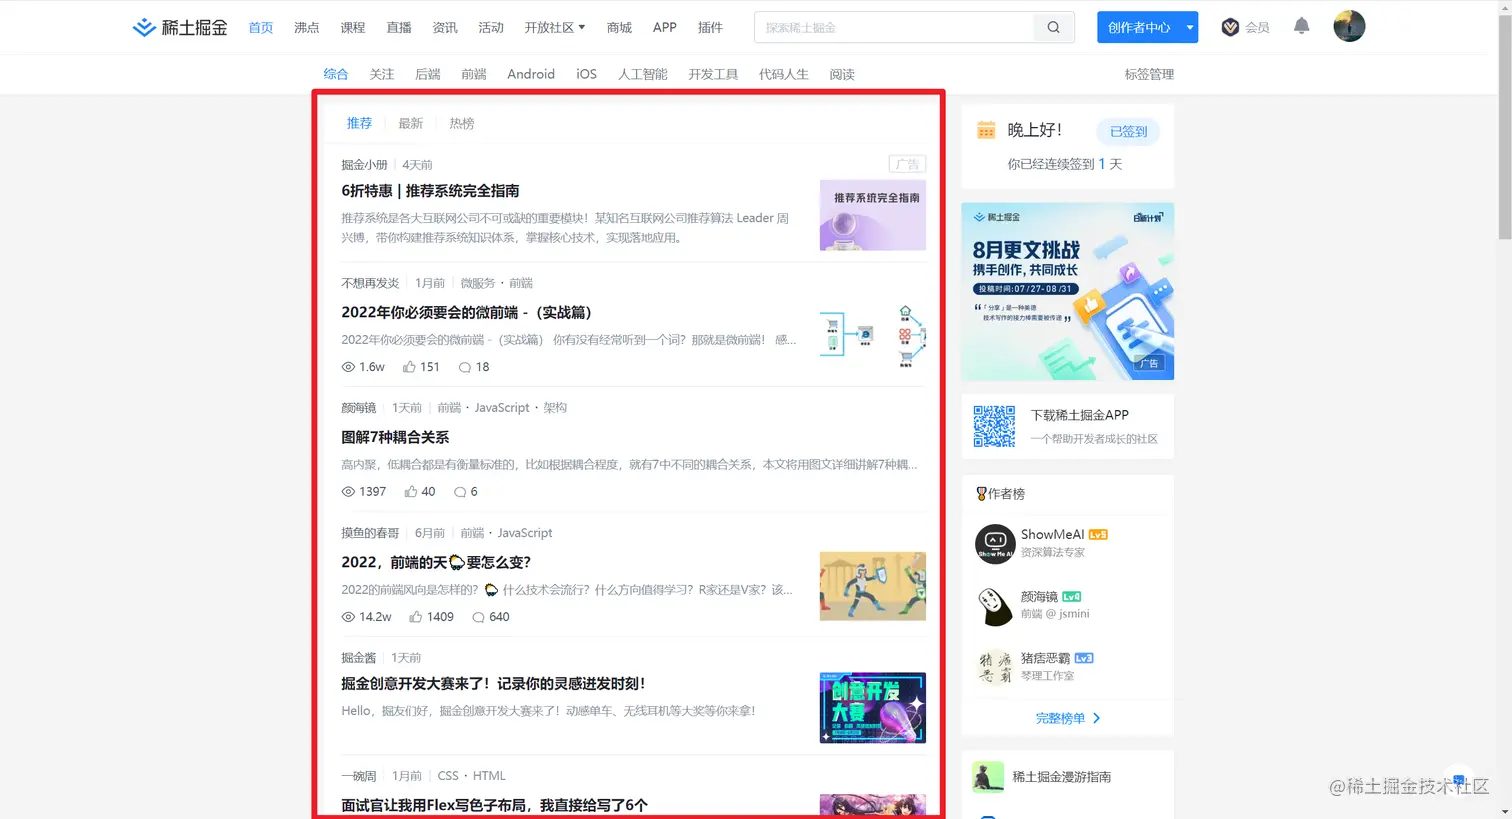The width and height of the screenshot is (1512, 819).
Task: Open the 会员 membership badge icon
Action: 1231,26
